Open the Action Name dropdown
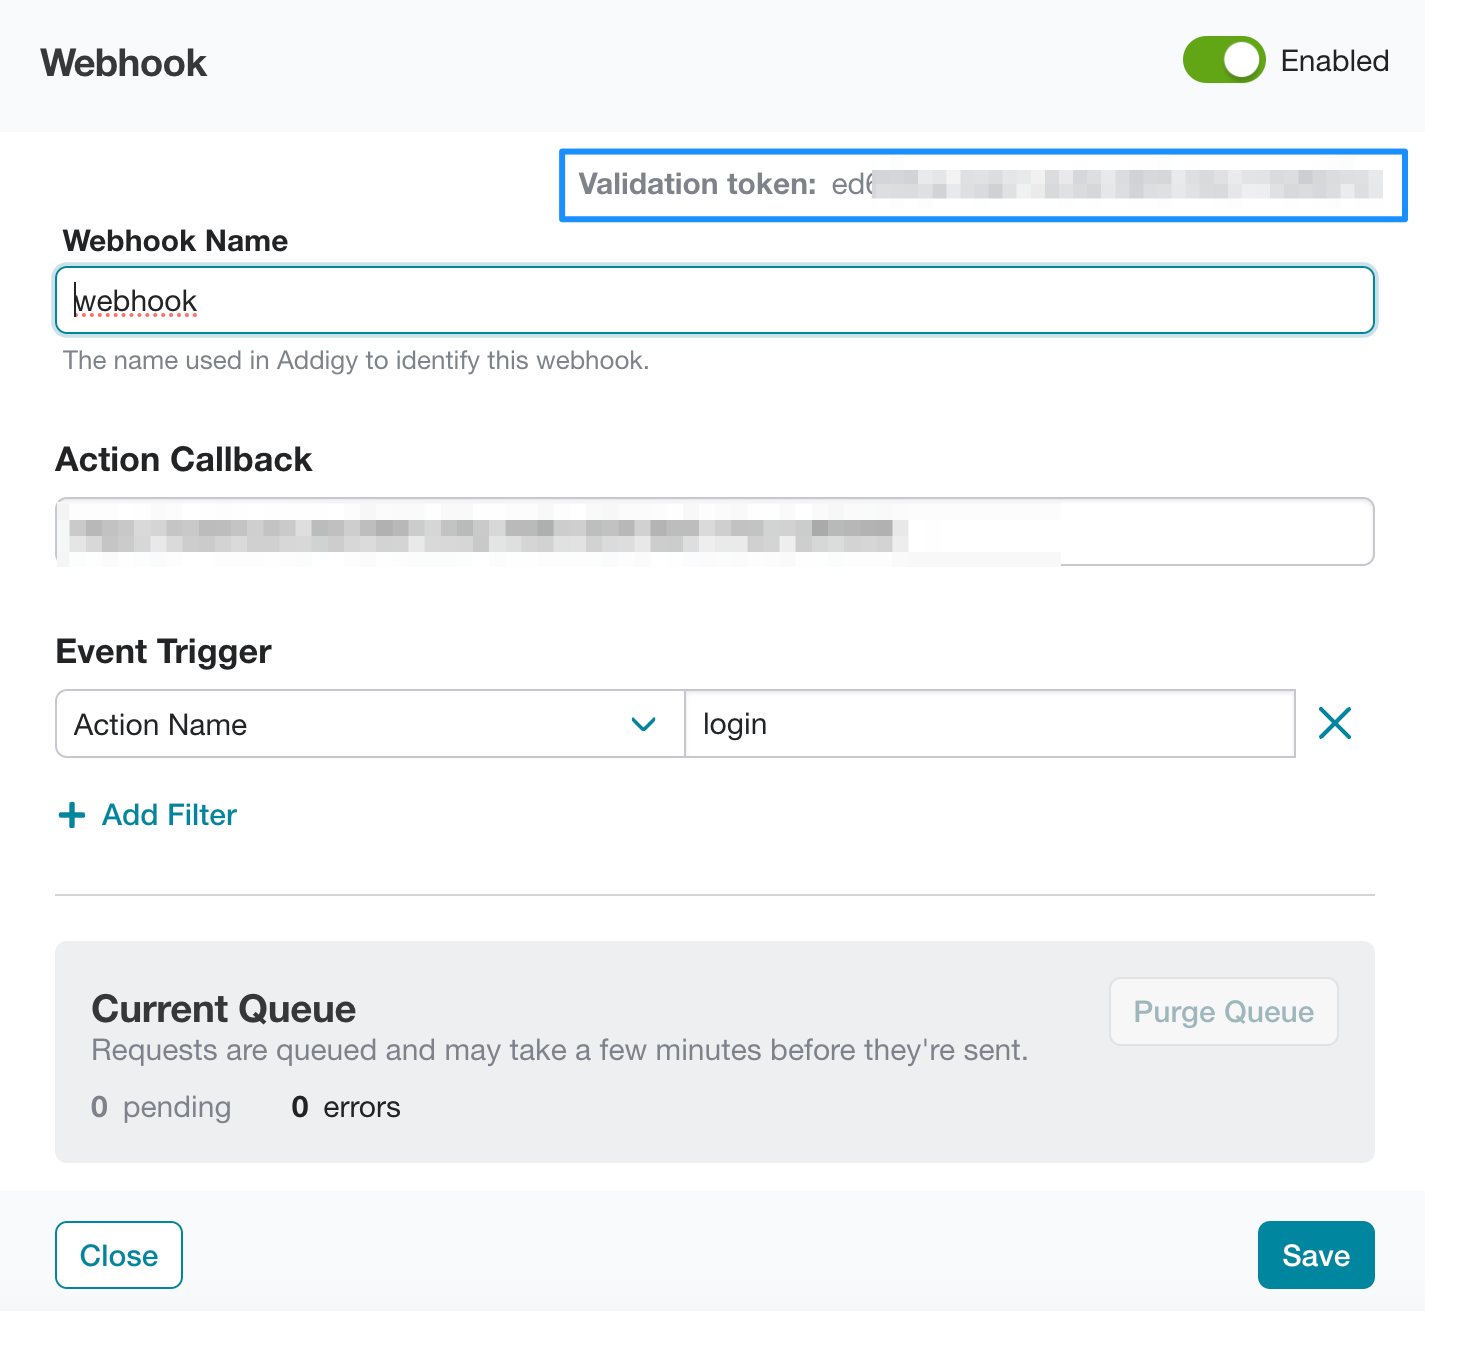Viewport: 1466px width, 1352px height. 370,723
